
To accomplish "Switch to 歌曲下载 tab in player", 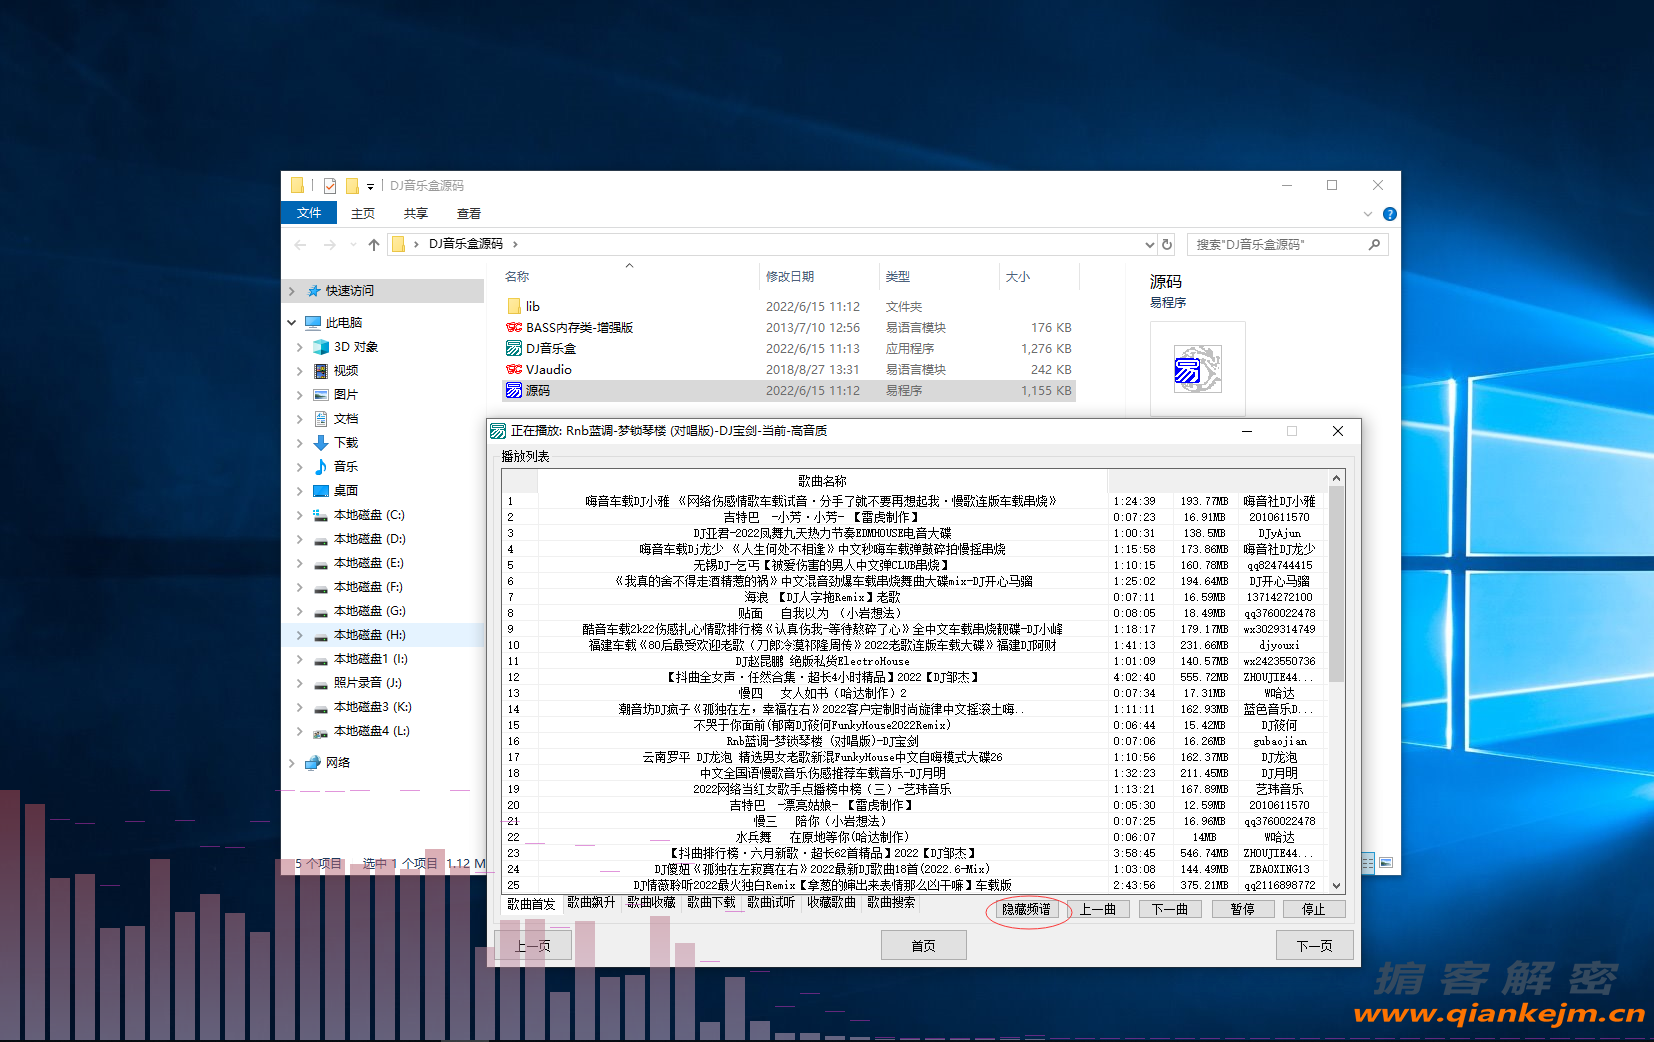I will pyautogui.click(x=712, y=902).
